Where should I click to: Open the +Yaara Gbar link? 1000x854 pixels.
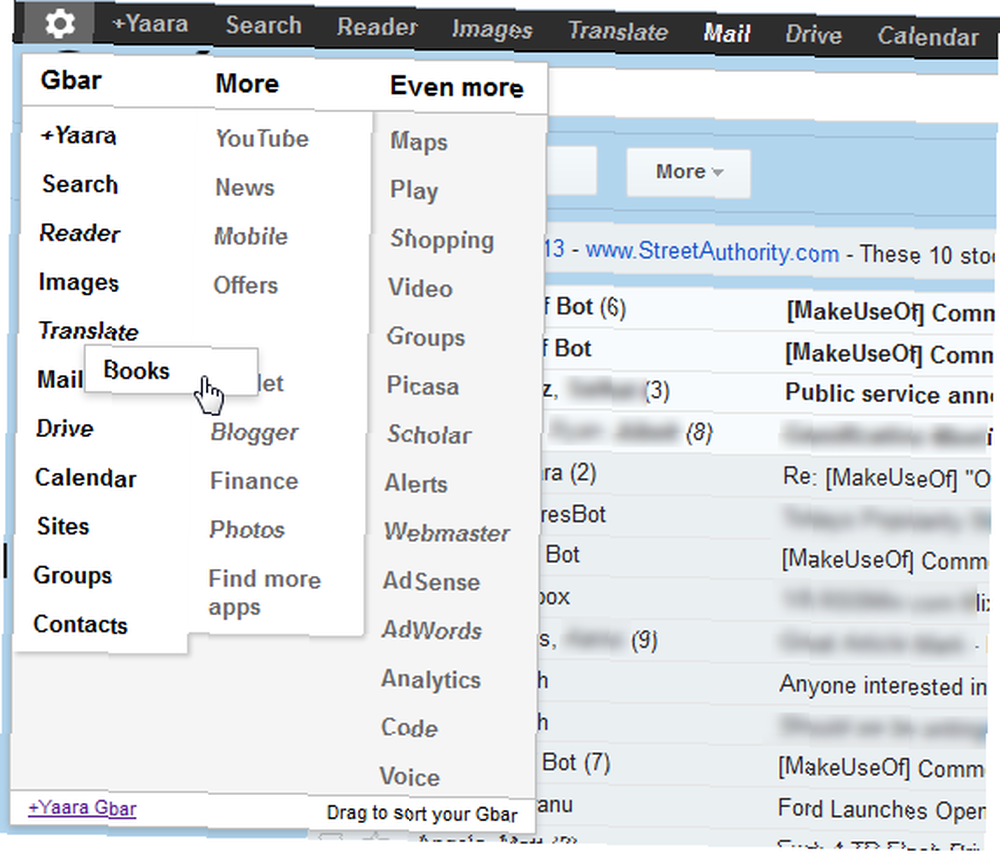pos(82,808)
